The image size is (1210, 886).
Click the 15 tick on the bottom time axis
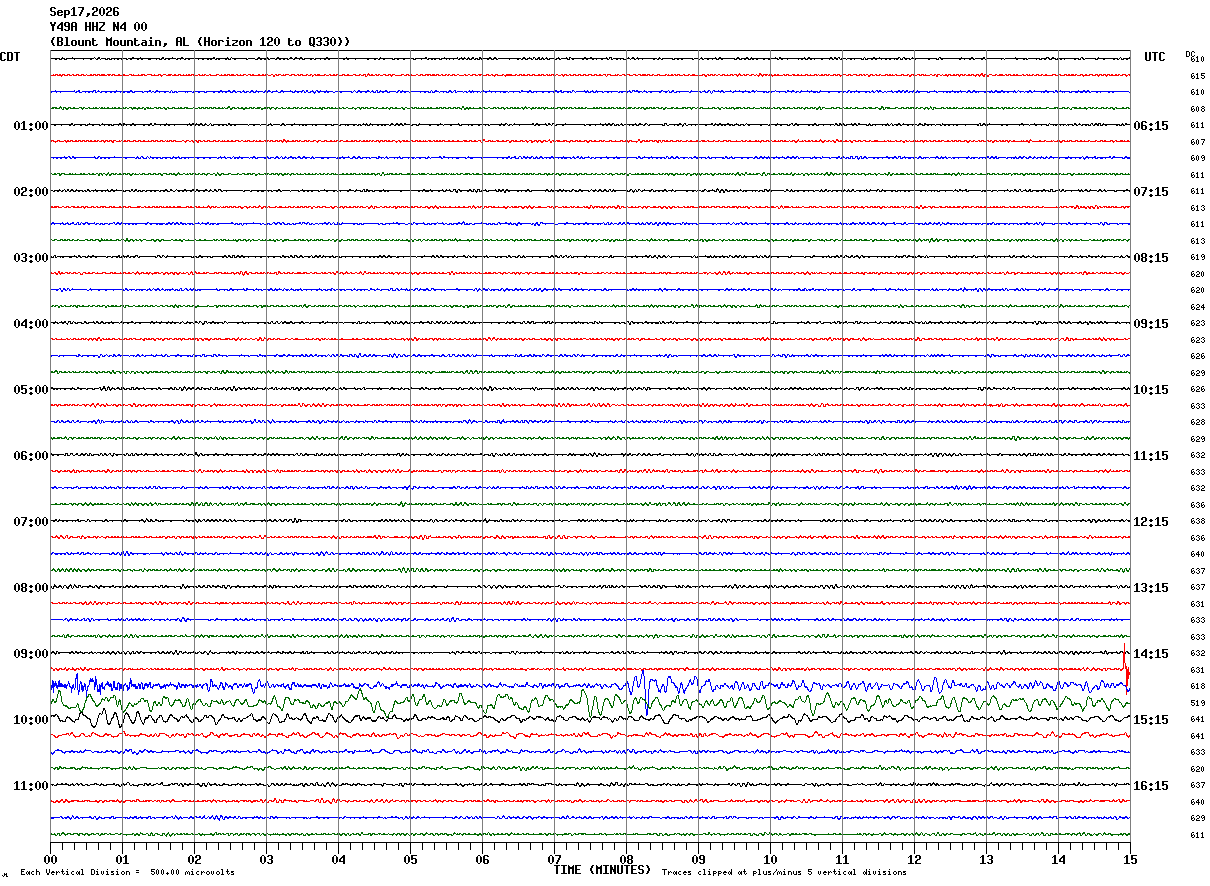(x=1130, y=860)
